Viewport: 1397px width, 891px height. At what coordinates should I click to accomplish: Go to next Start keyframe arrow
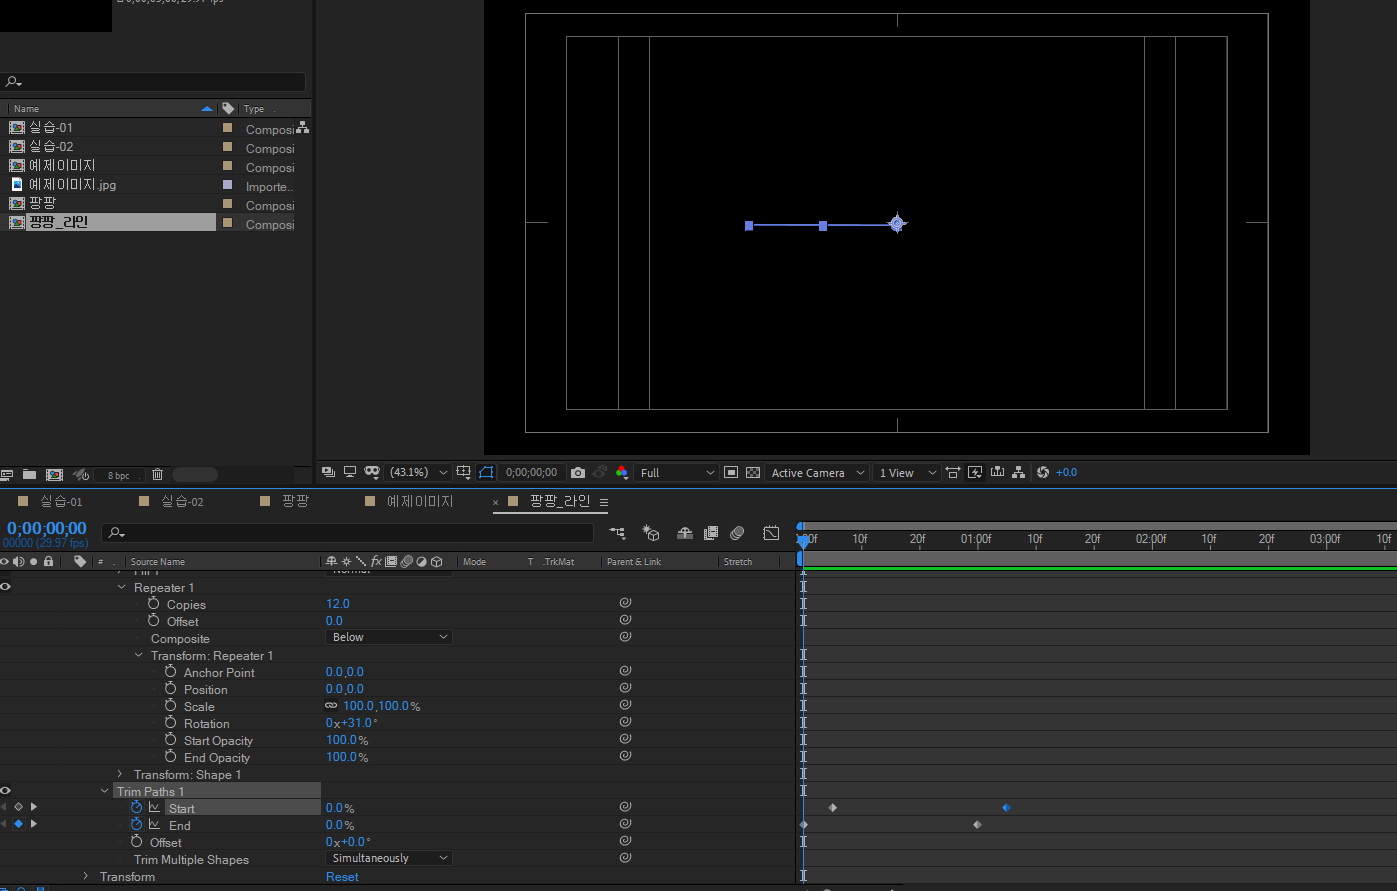pyautogui.click(x=33, y=807)
